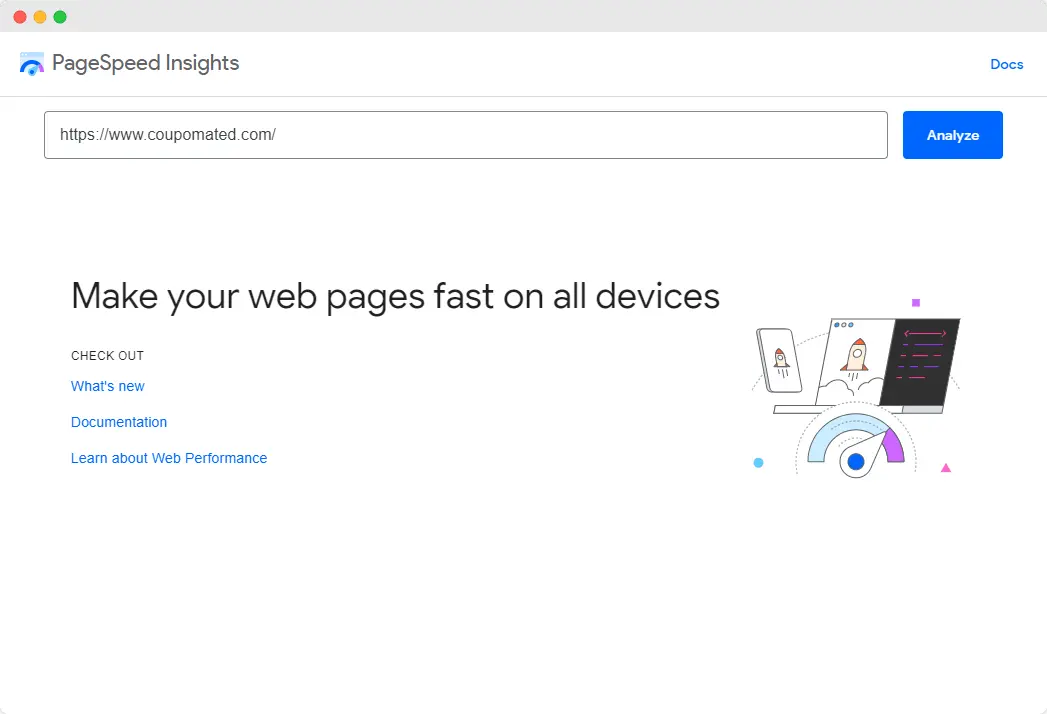Click the code editor panel in the illustration
This screenshot has height=714, width=1047.
click(920, 360)
